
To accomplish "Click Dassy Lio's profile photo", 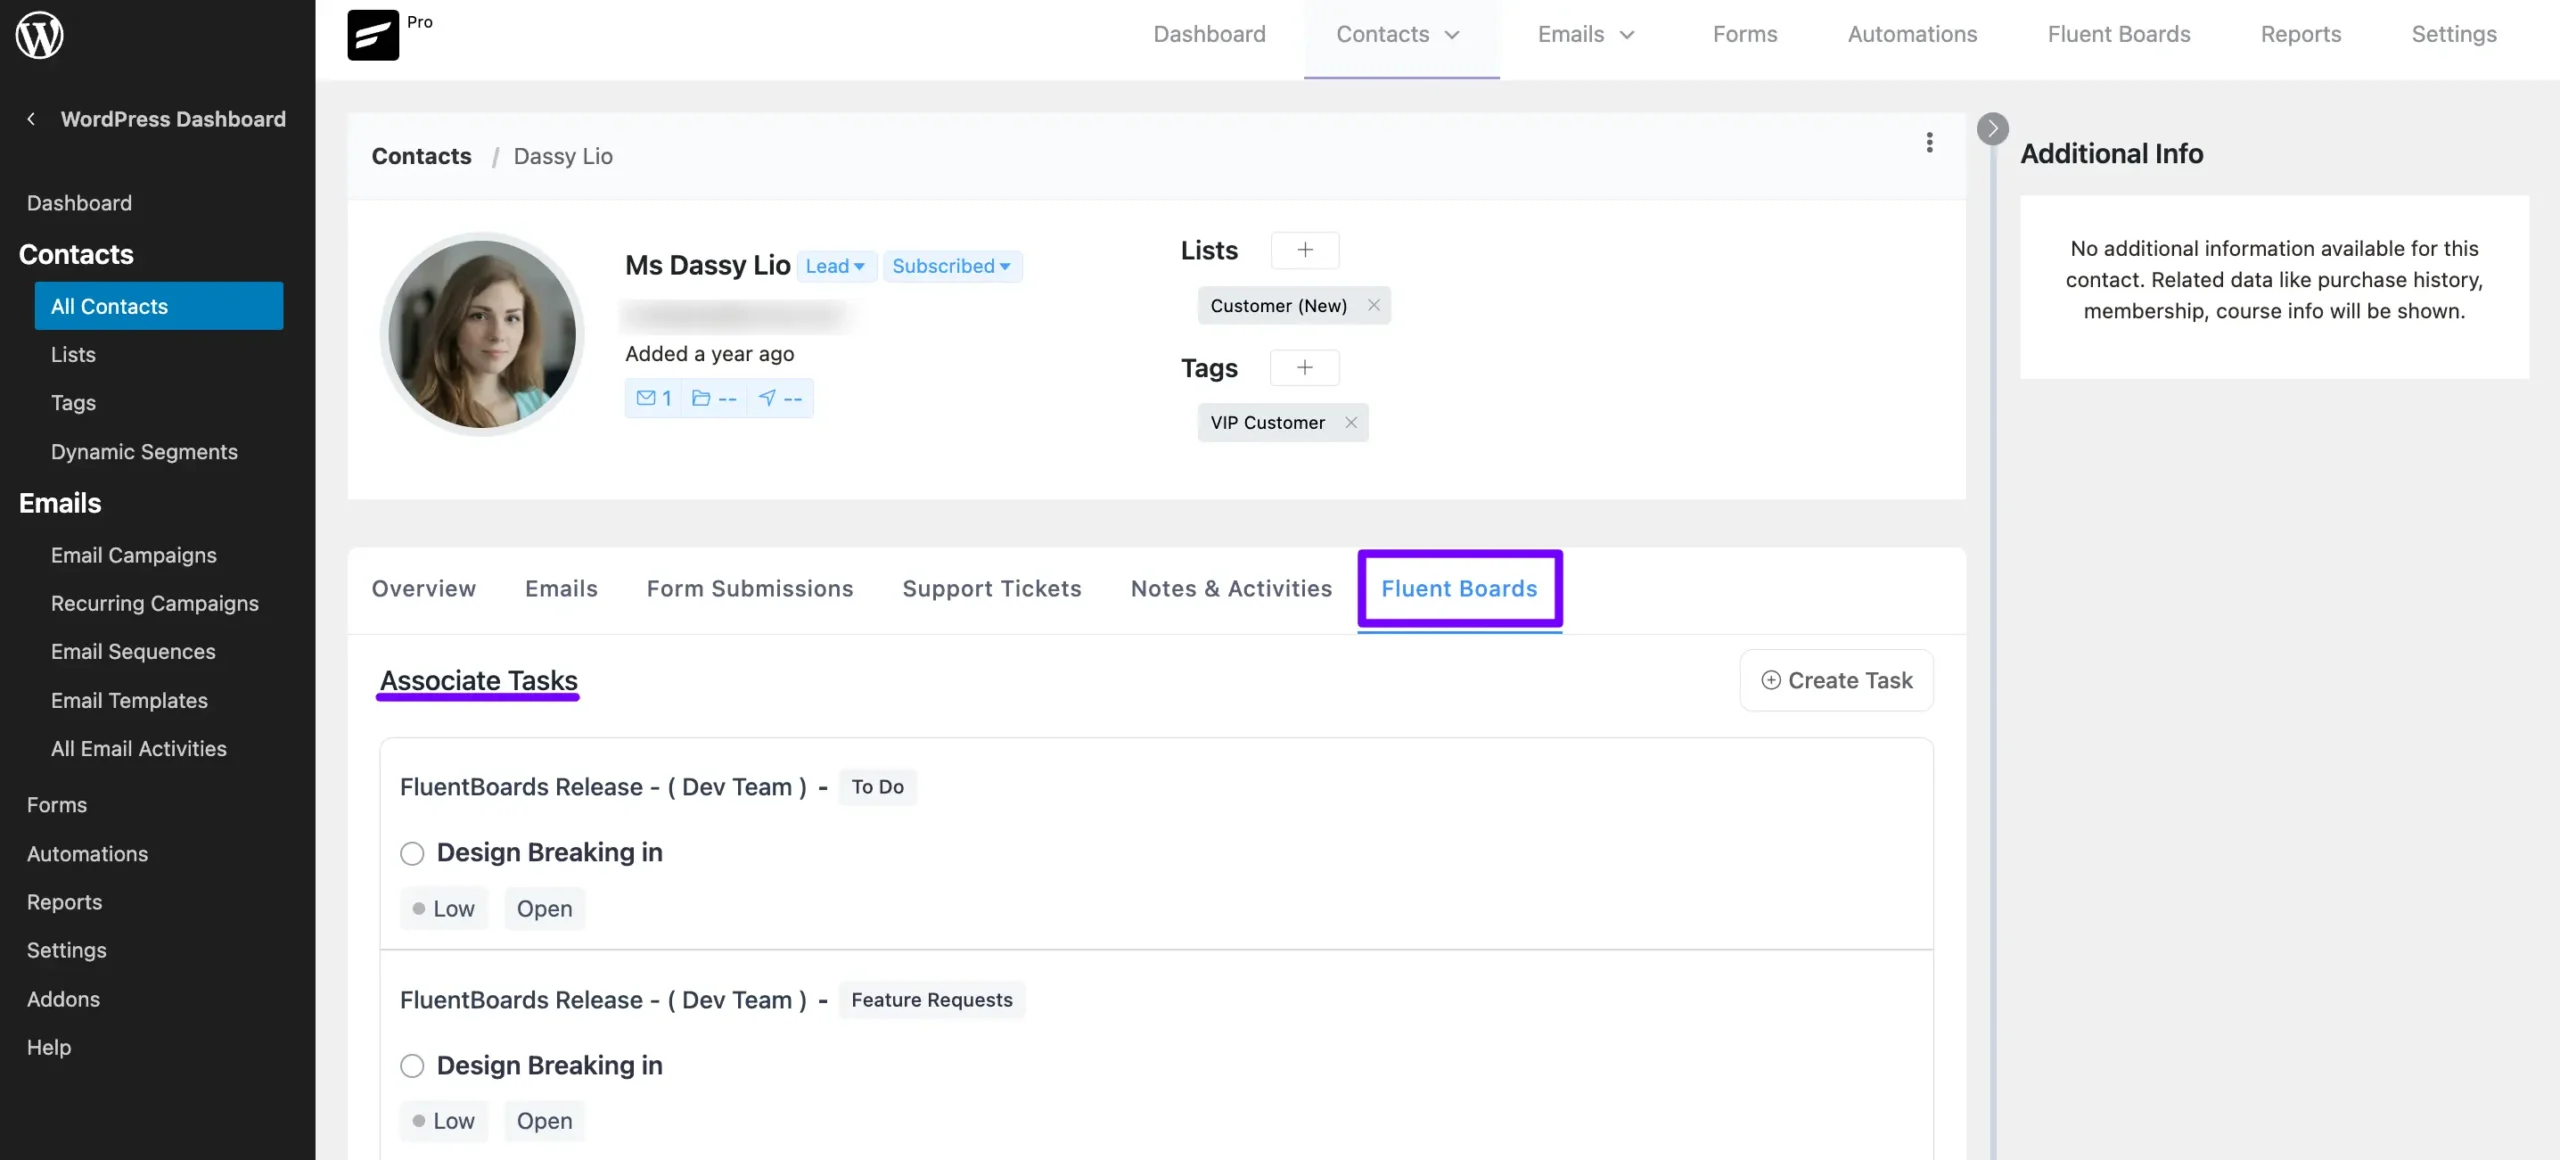I will [482, 334].
